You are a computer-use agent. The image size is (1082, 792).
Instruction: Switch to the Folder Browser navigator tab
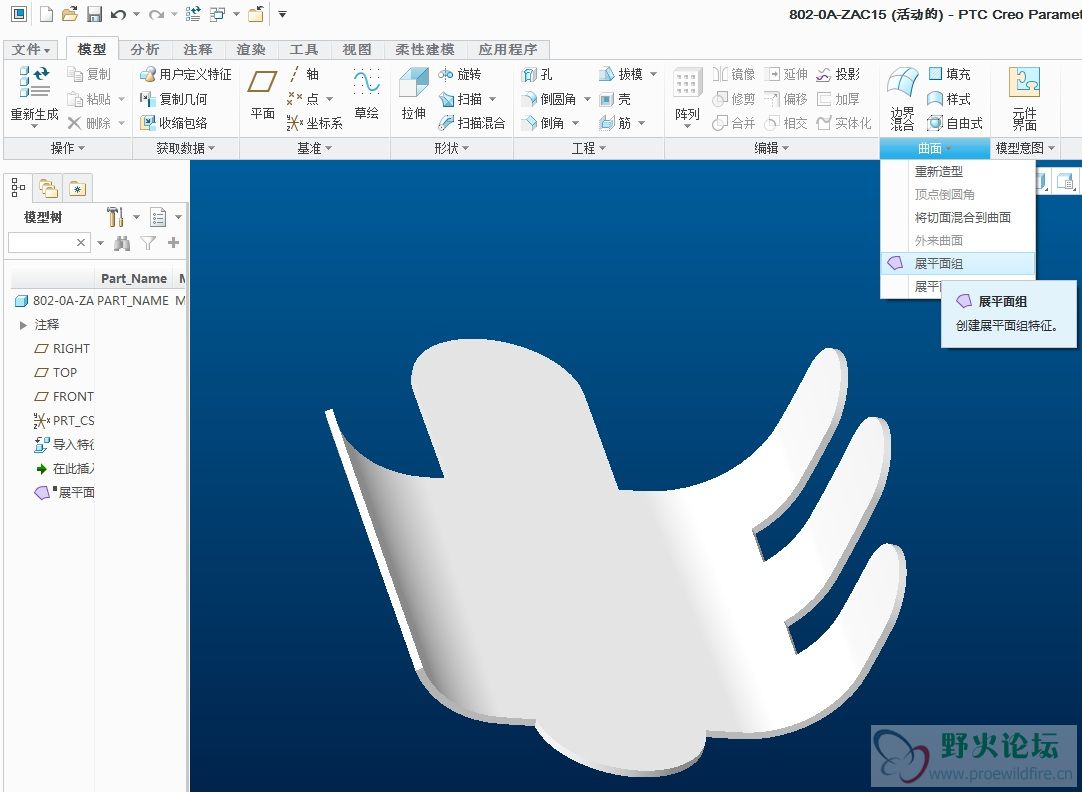pos(48,188)
